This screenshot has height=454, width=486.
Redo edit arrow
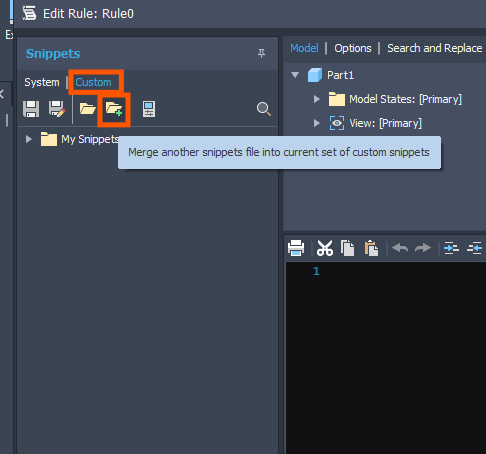tap(423, 248)
